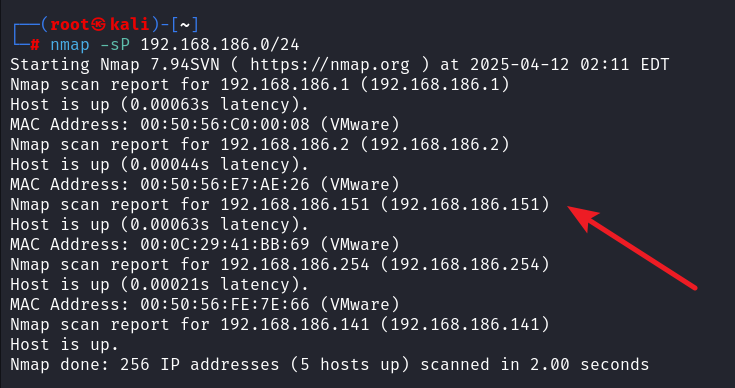Click the scan report line for 192.168.186.2

pos(260,145)
